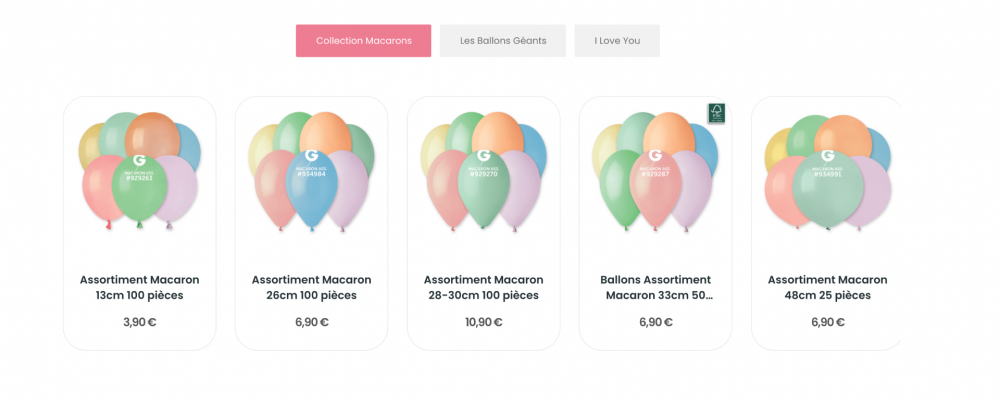Screen dimensions: 1000x400
Task: Click the FSC certification badge icon
Action: [x=716, y=113]
